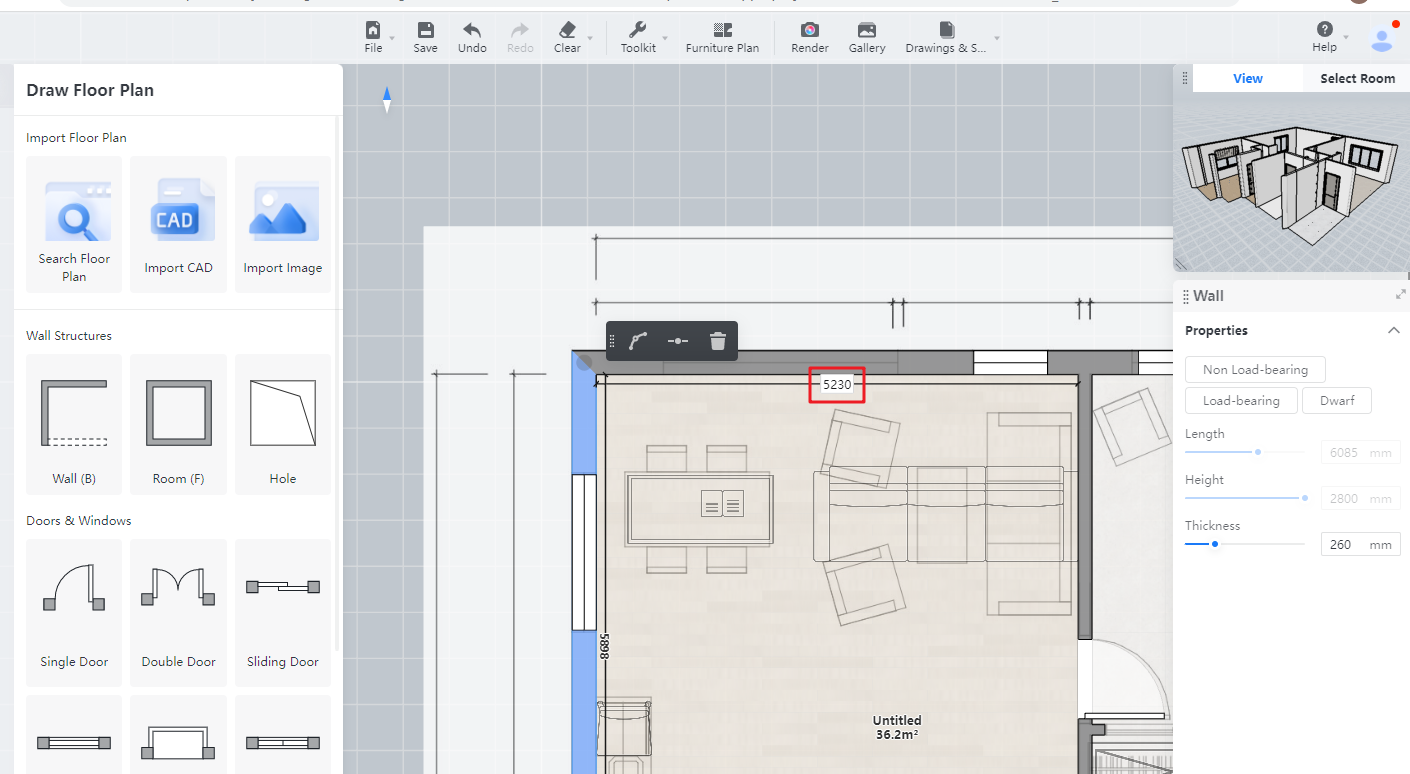Viewport: 1410px width, 774px height.
Task: Open the Gallery icon
Action: point(866,37)
